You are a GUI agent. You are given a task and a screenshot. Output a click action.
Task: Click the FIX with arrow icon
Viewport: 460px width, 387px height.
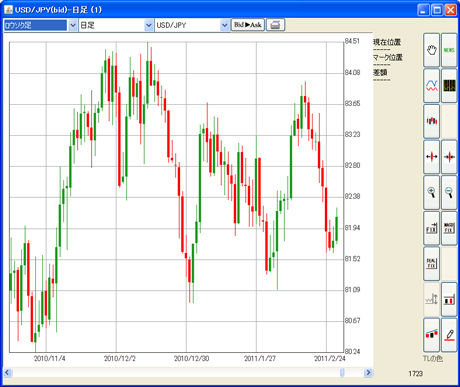[x=432, y=228]
